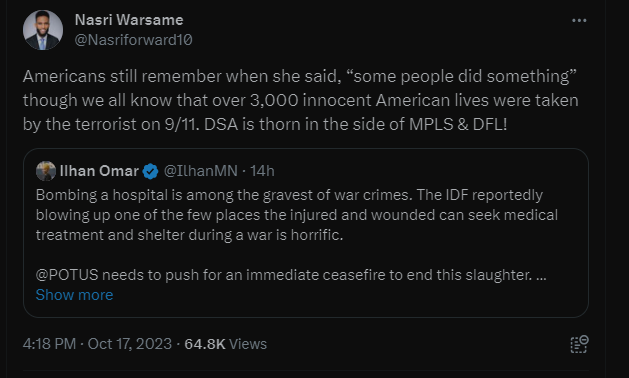Click the 64.8K Views count

tap(225, 344)
